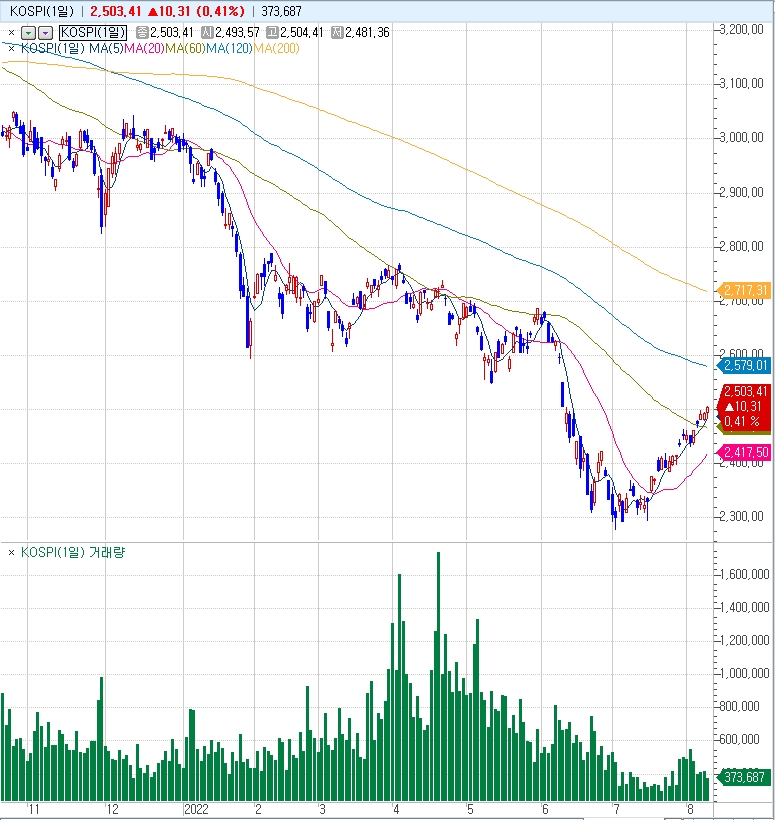The image size is (775, 820).
Task: Click the pink 2,417.50 MA20 price tag
Action: coord(743,452)
